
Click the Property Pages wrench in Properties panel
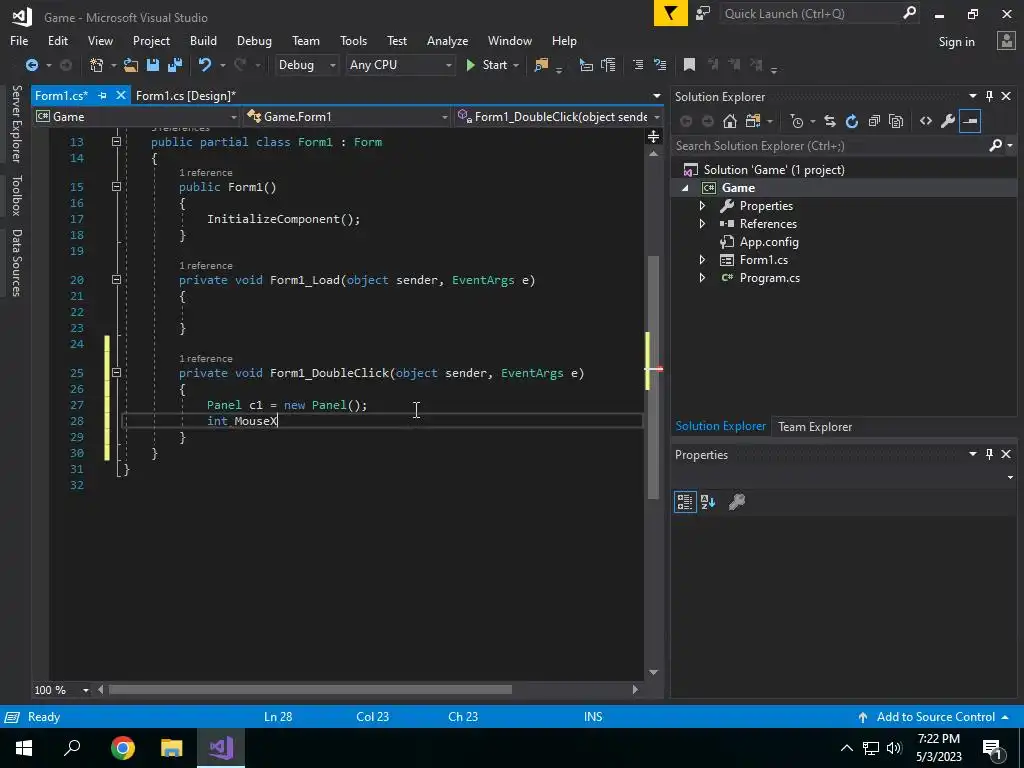click(737, 502)
